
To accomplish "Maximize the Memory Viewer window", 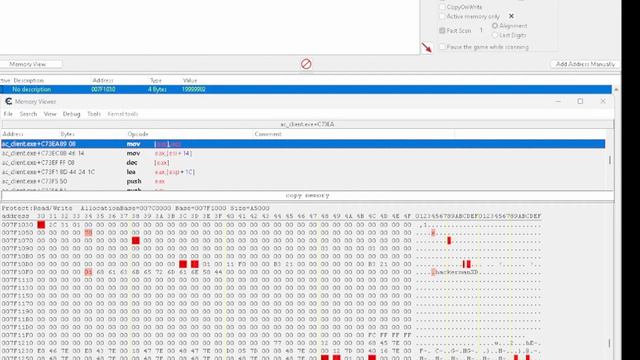I will coord(580,101).
